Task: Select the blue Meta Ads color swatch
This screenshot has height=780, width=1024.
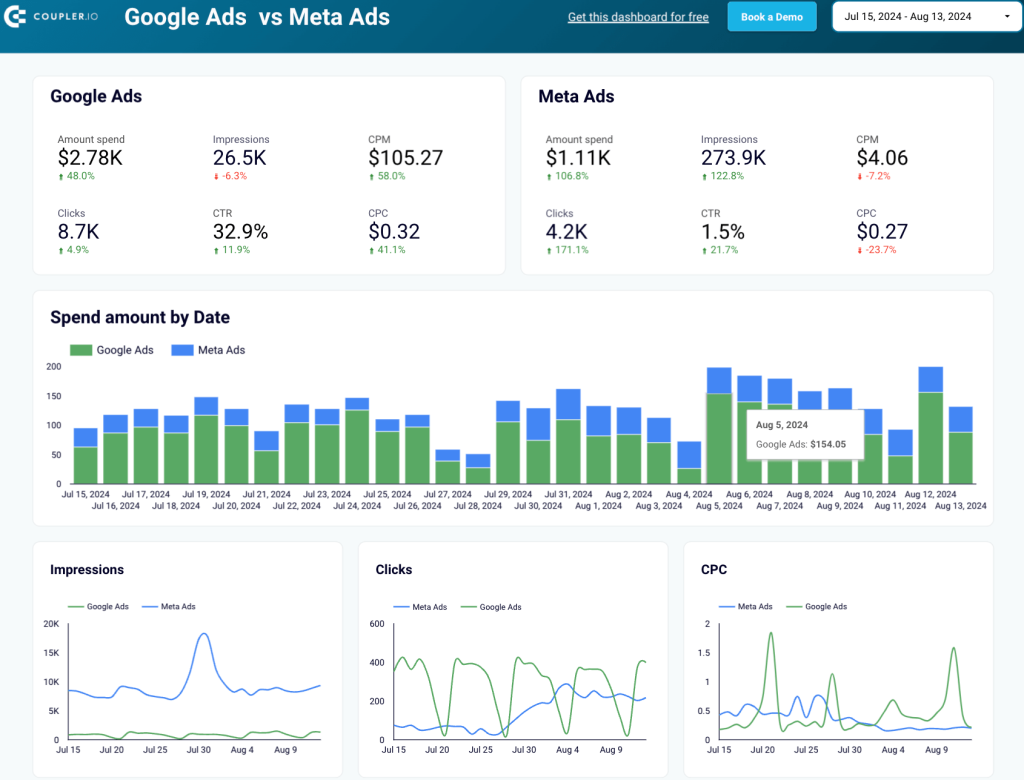Action: pos(181,350)
